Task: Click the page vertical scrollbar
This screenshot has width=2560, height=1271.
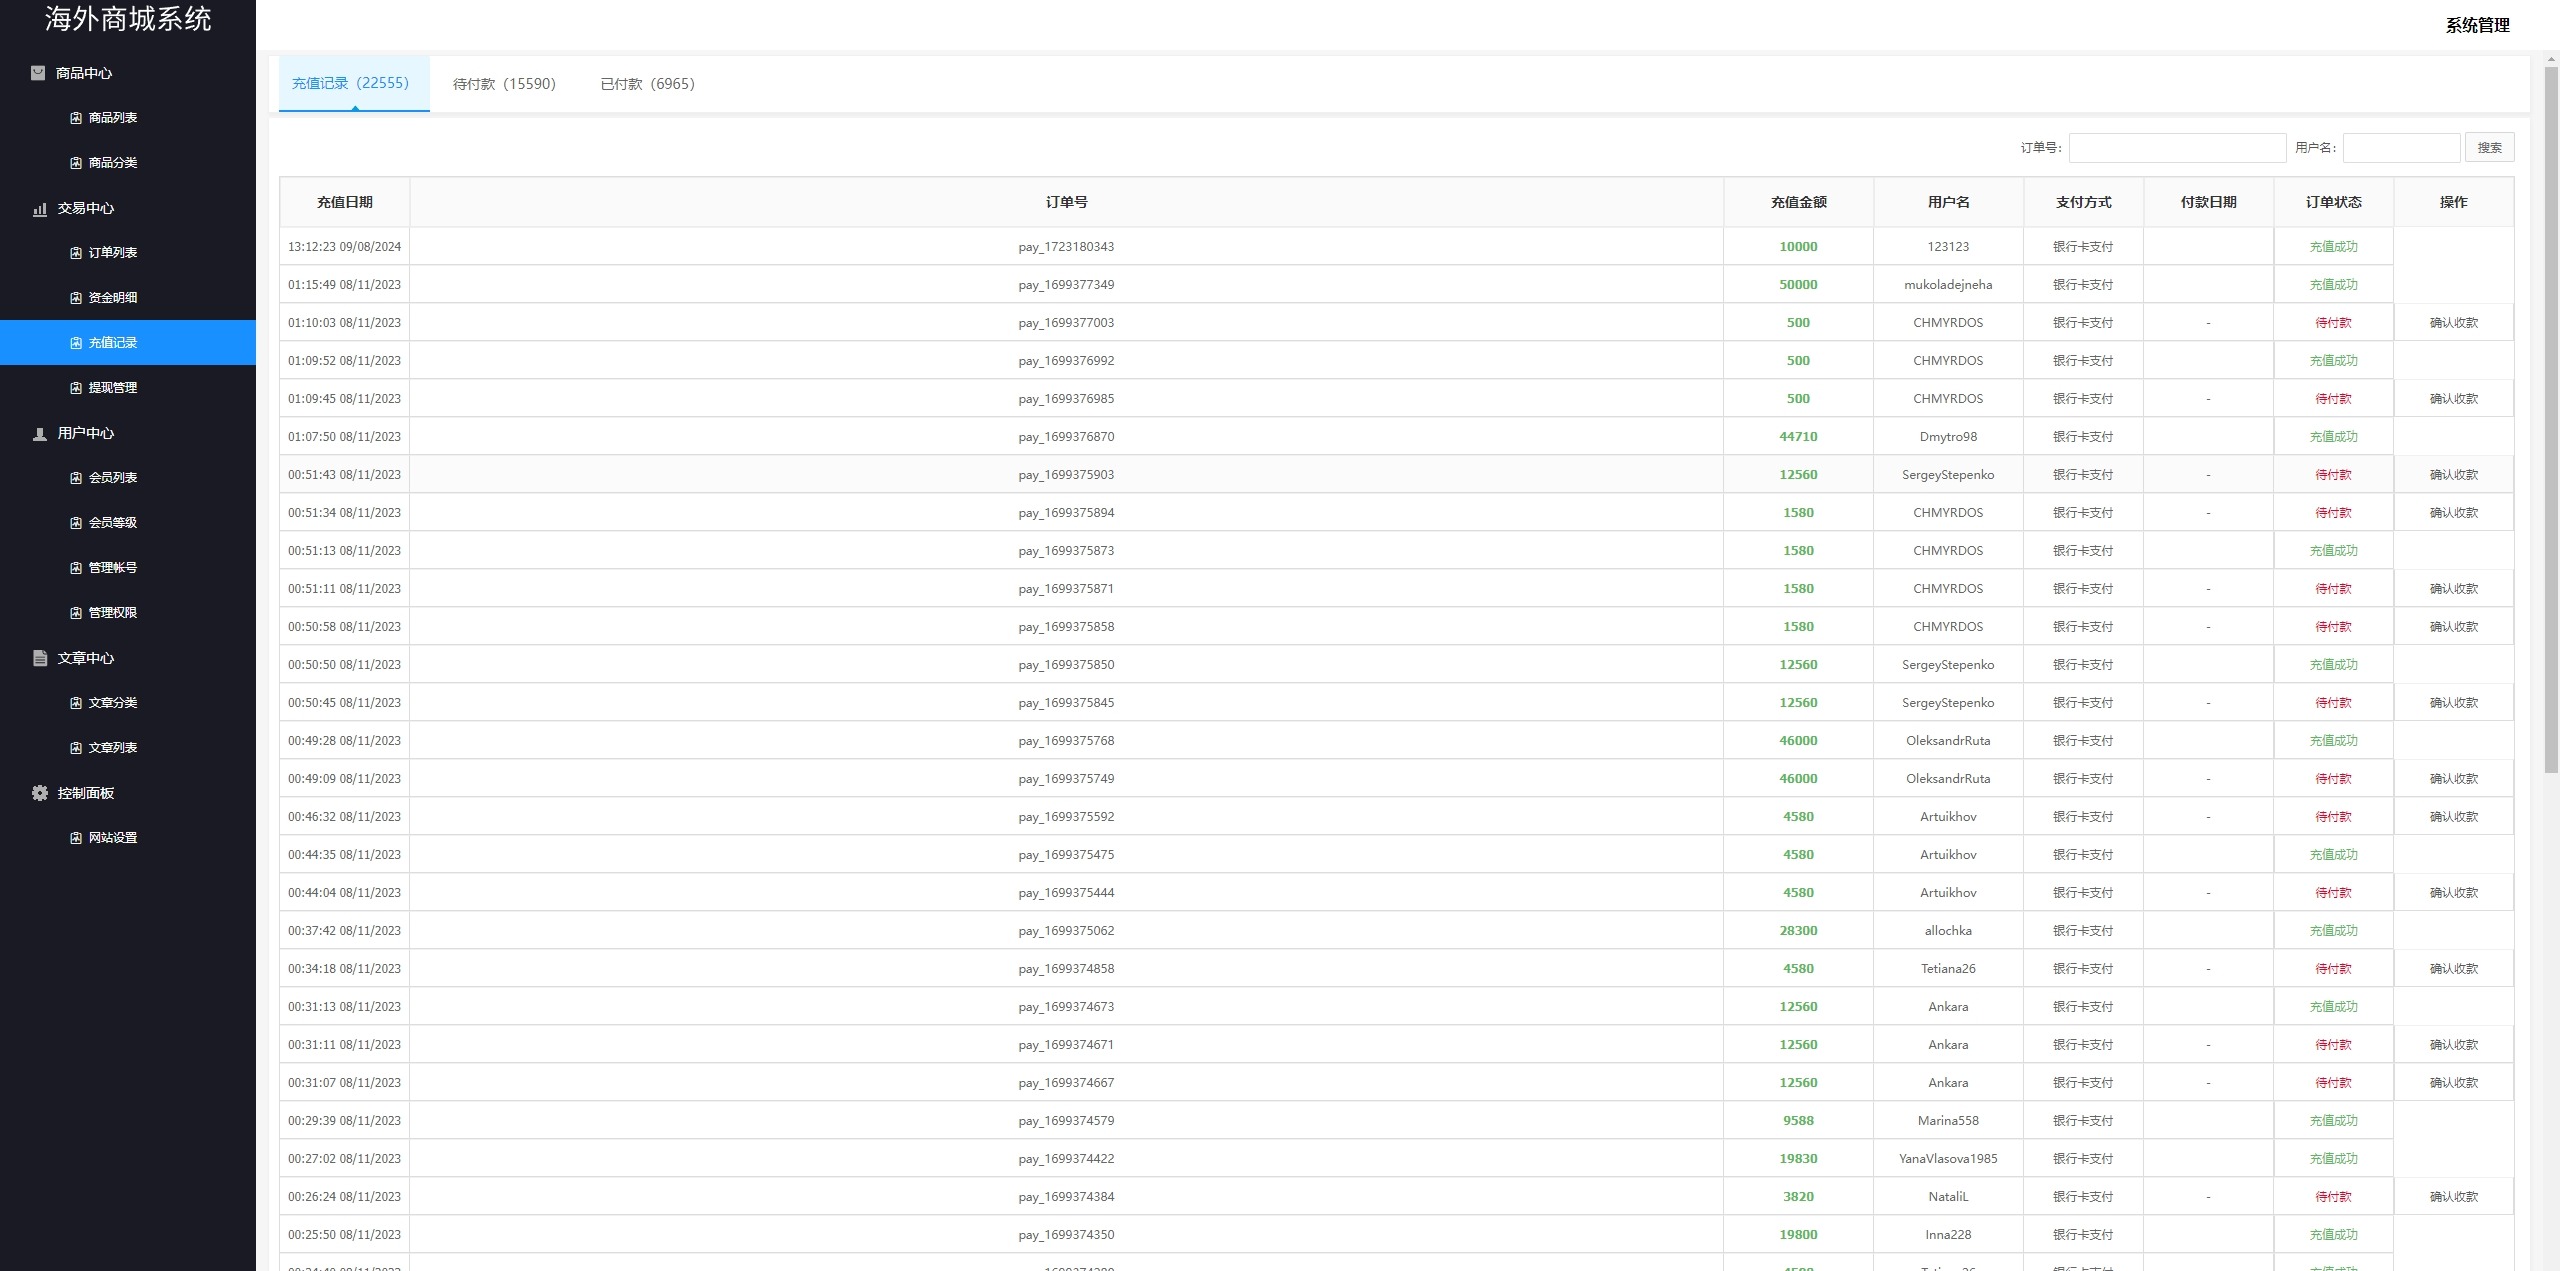Action: [2551, 420]
